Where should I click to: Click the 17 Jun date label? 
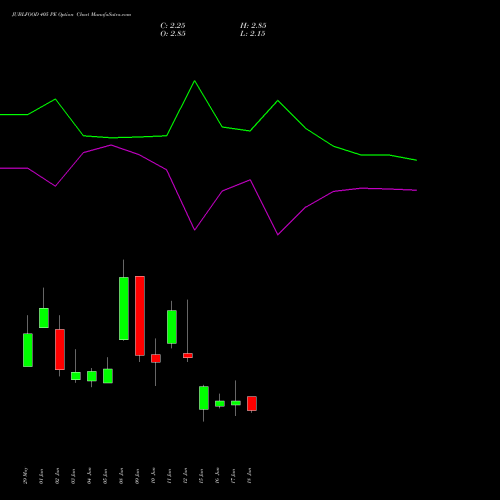point(234,476)
